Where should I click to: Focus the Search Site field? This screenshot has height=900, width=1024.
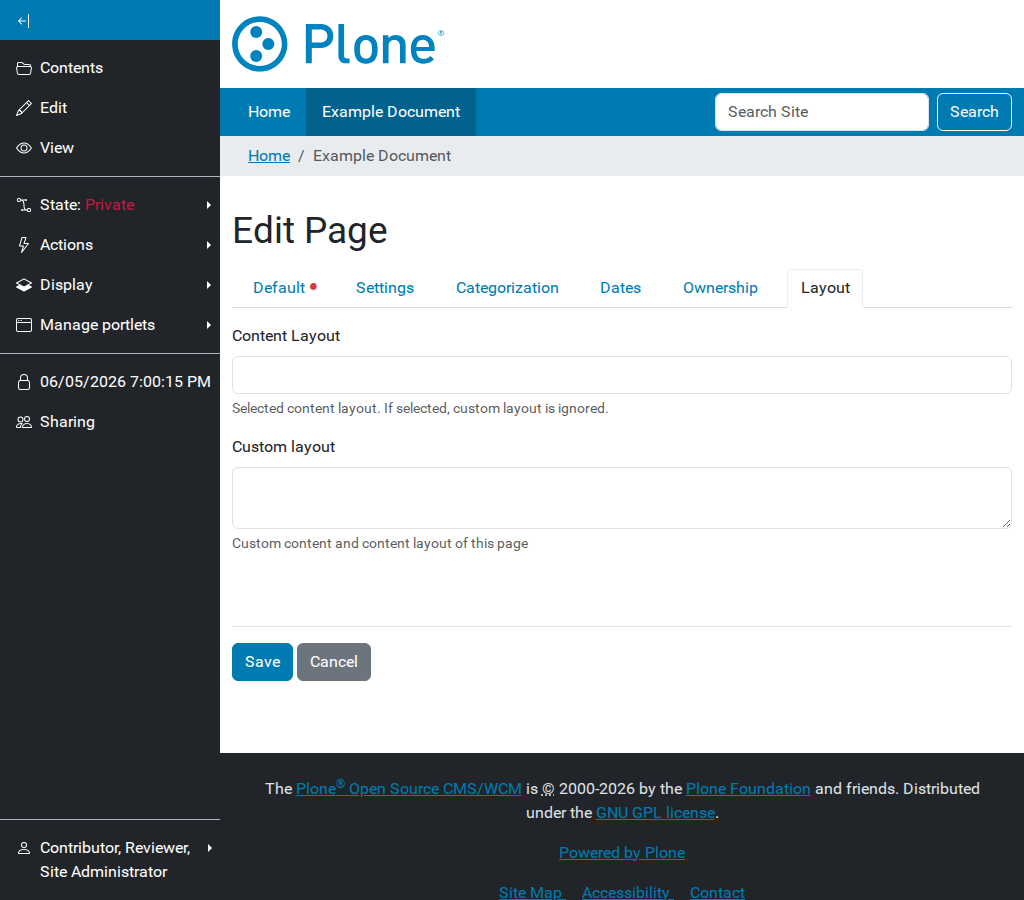coord(822,112)
